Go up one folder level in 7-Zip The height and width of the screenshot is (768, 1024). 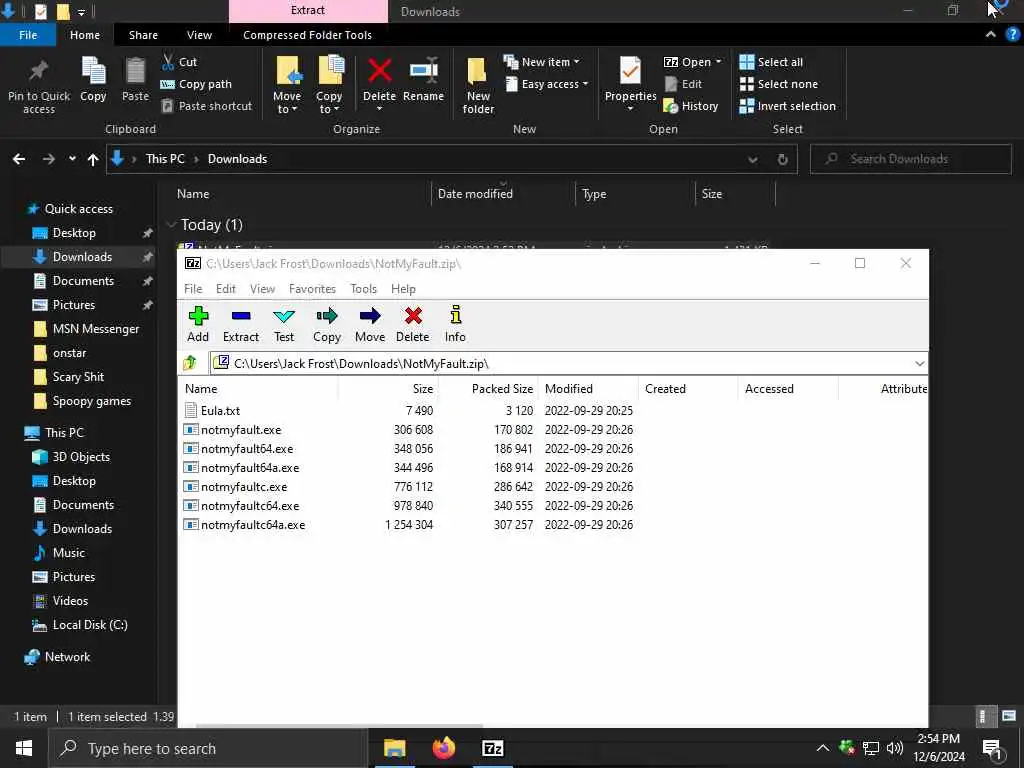coord(190,362)
